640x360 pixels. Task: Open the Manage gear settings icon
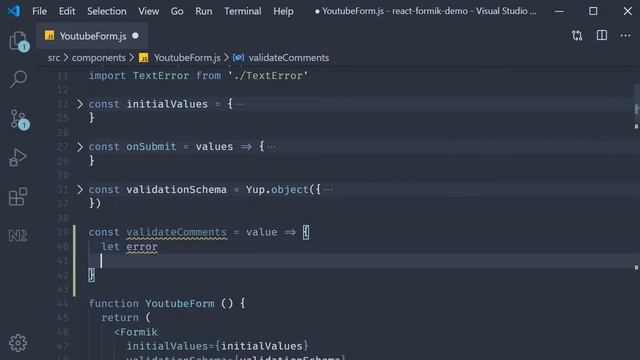tap(18, 343)
